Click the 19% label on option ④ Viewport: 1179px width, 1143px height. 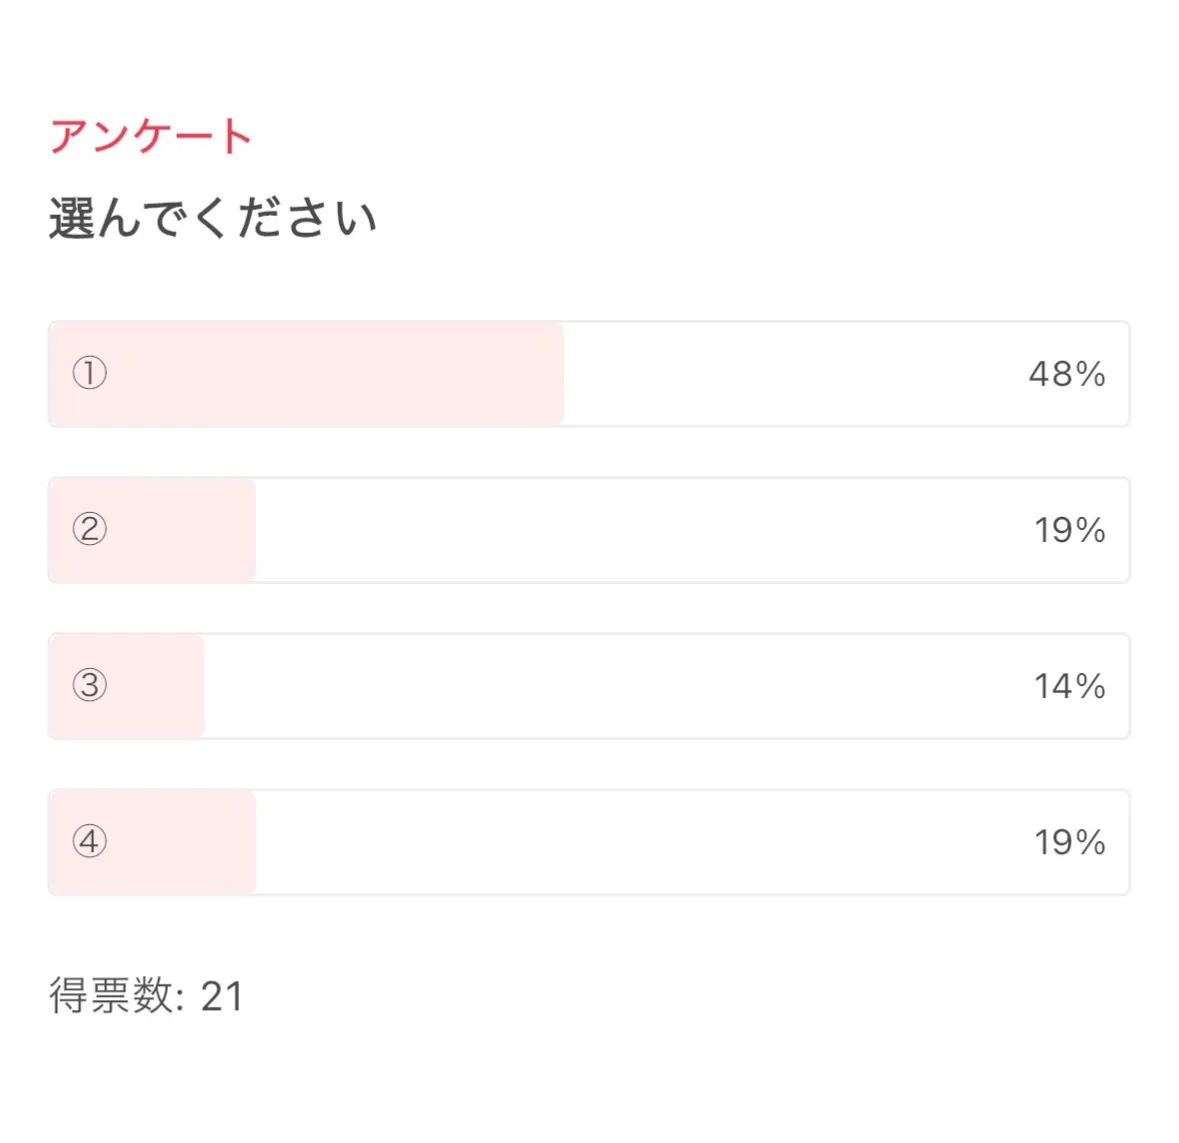[x=1069, y=842]
